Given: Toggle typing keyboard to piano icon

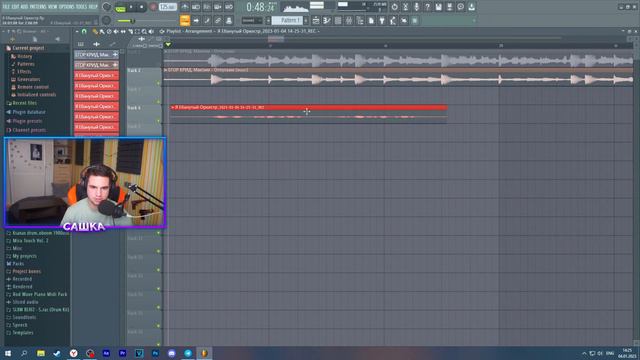Looking at the screenshot, I should pos(185,20).
